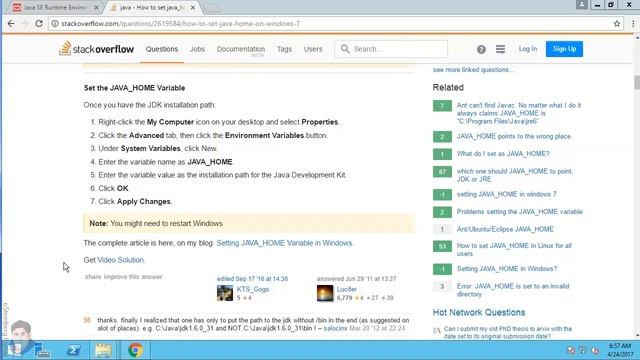Open Lucifer user profile link
Viewport: 640px width, 360px height.
click(347, 289)
